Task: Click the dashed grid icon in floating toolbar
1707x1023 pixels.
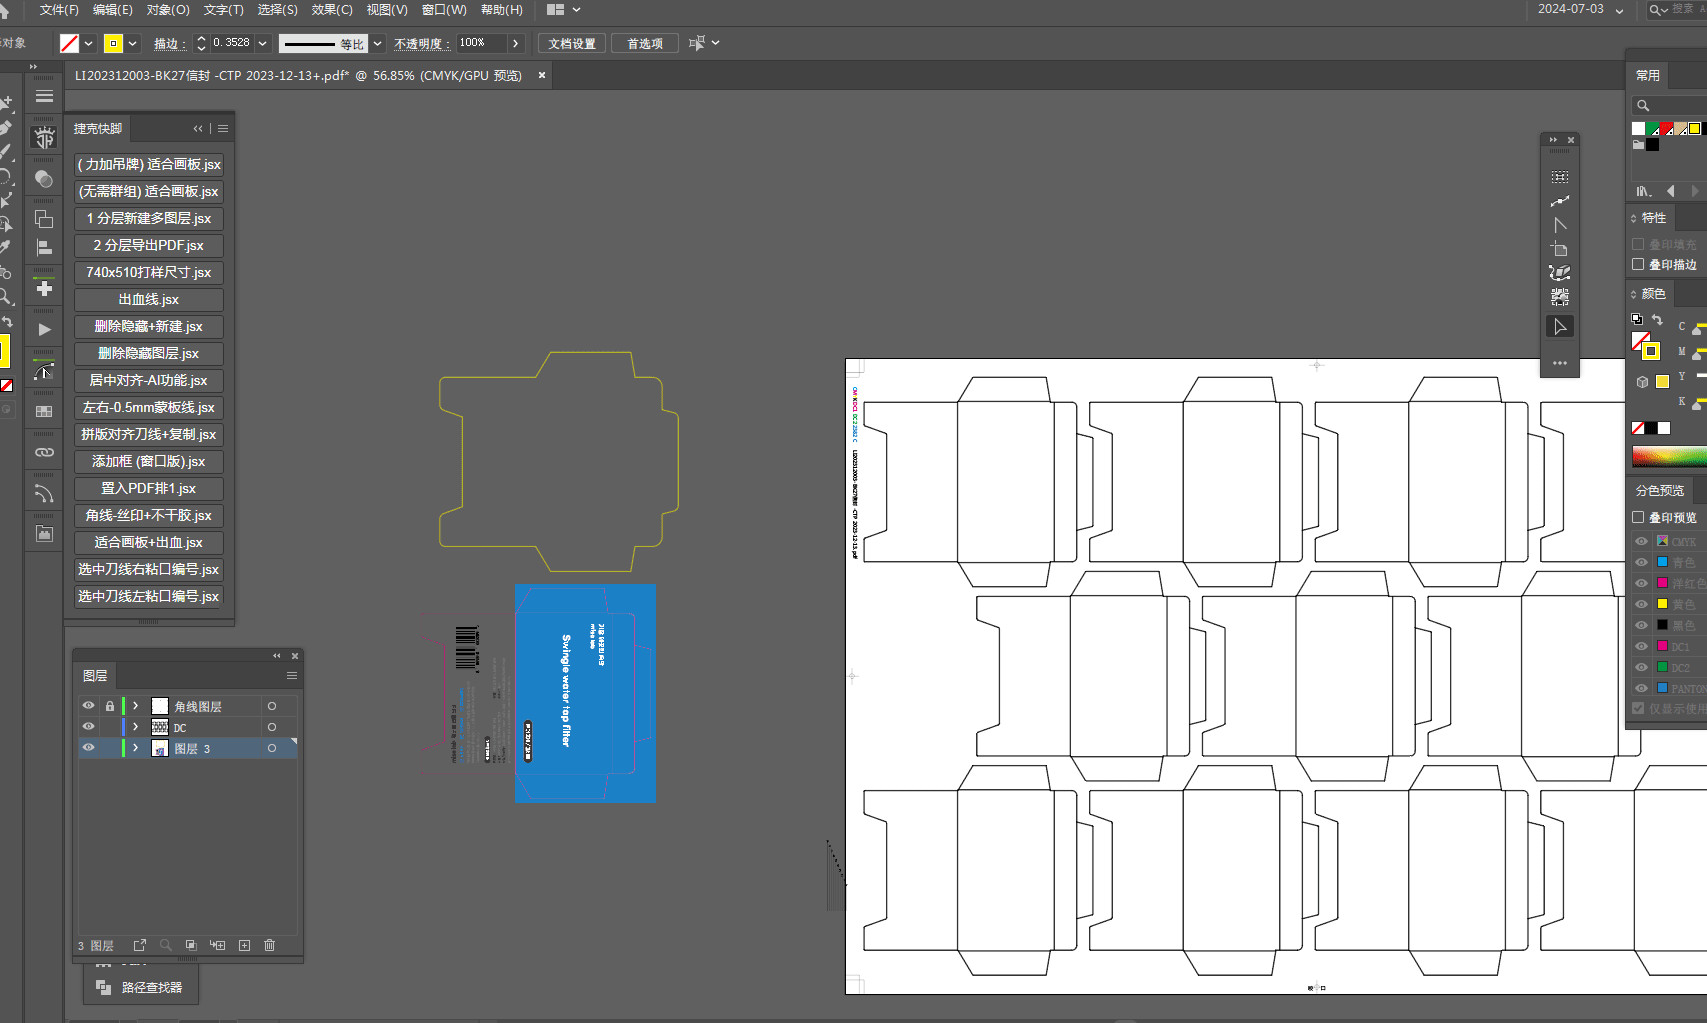Action: [1560, 177]
